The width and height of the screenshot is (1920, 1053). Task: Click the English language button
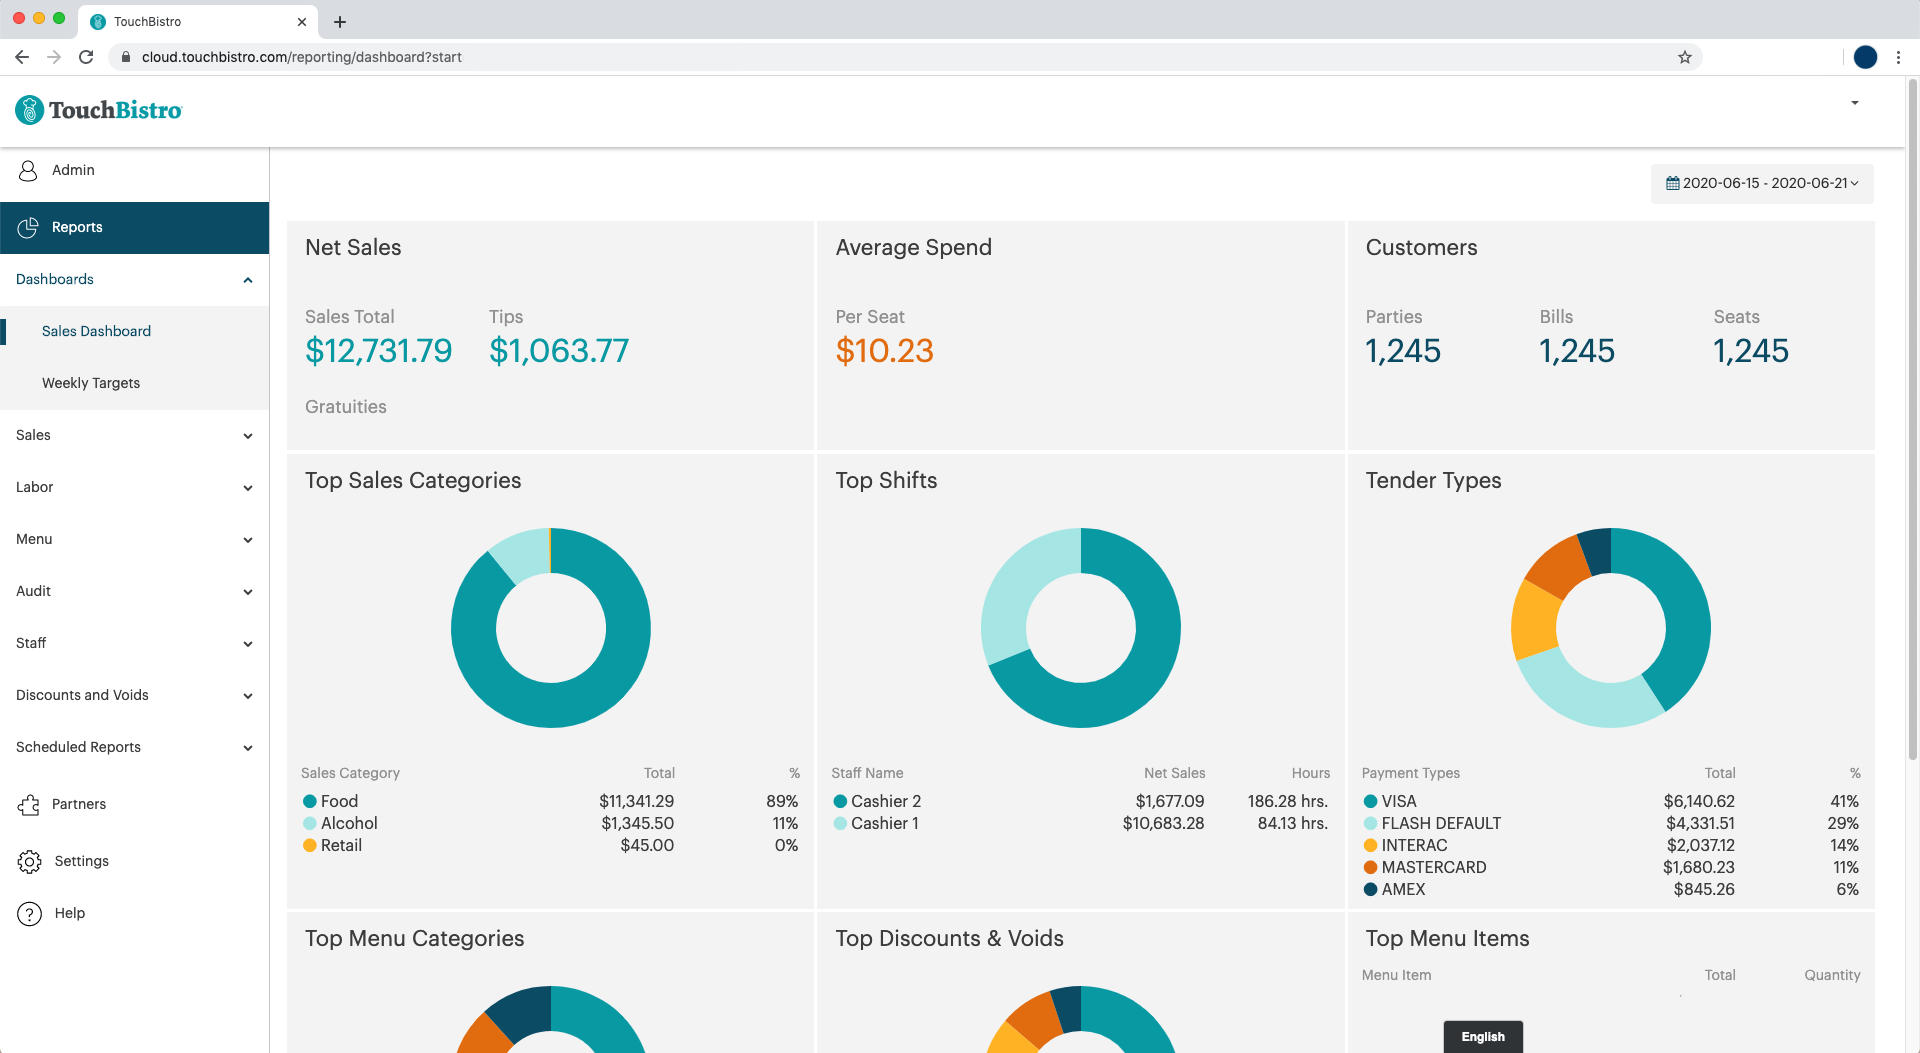1482,1037
